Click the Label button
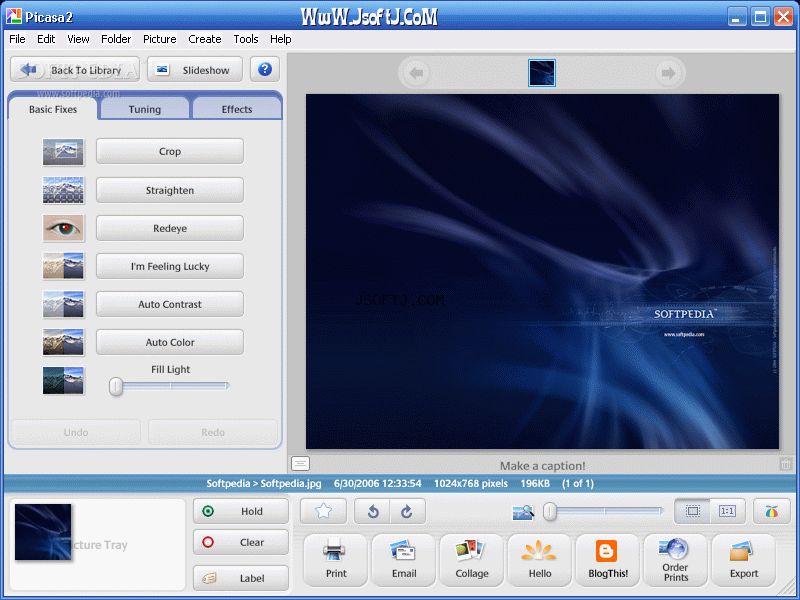This screenshot has width=800, height=600. pos(241,578)
